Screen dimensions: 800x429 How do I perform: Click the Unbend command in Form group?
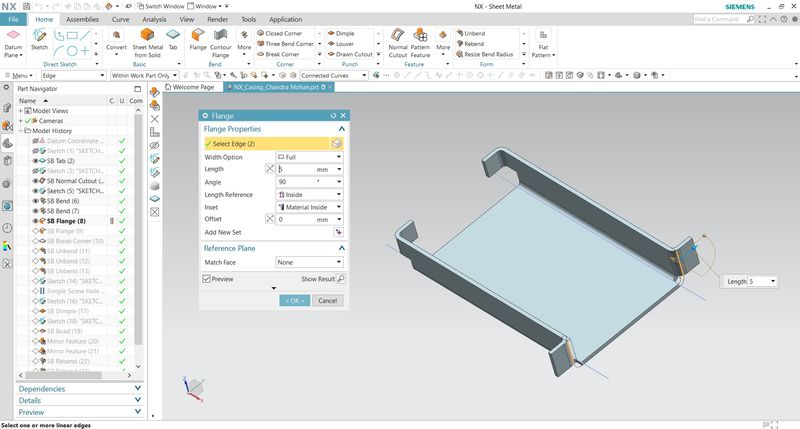470,33
